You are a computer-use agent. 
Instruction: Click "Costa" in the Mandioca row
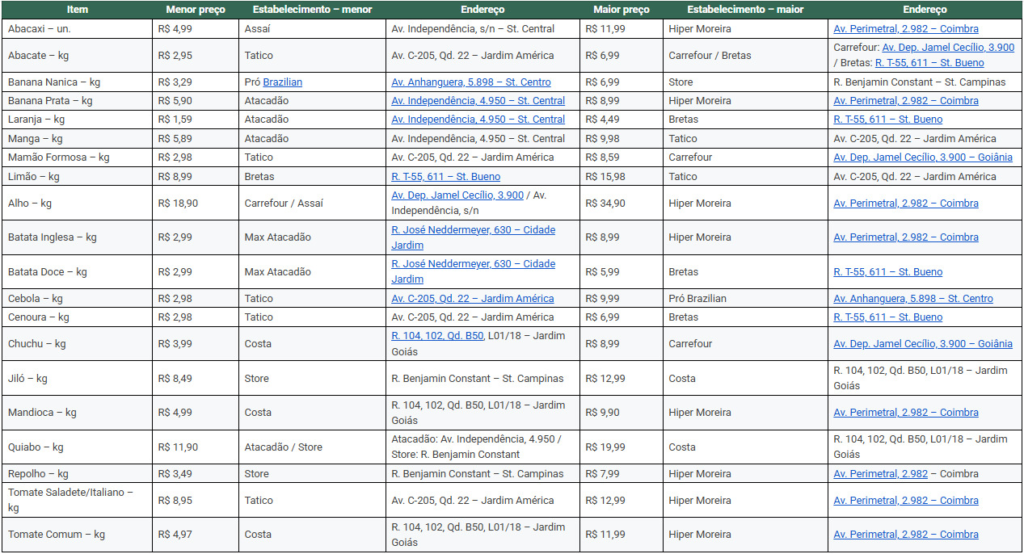258,413
